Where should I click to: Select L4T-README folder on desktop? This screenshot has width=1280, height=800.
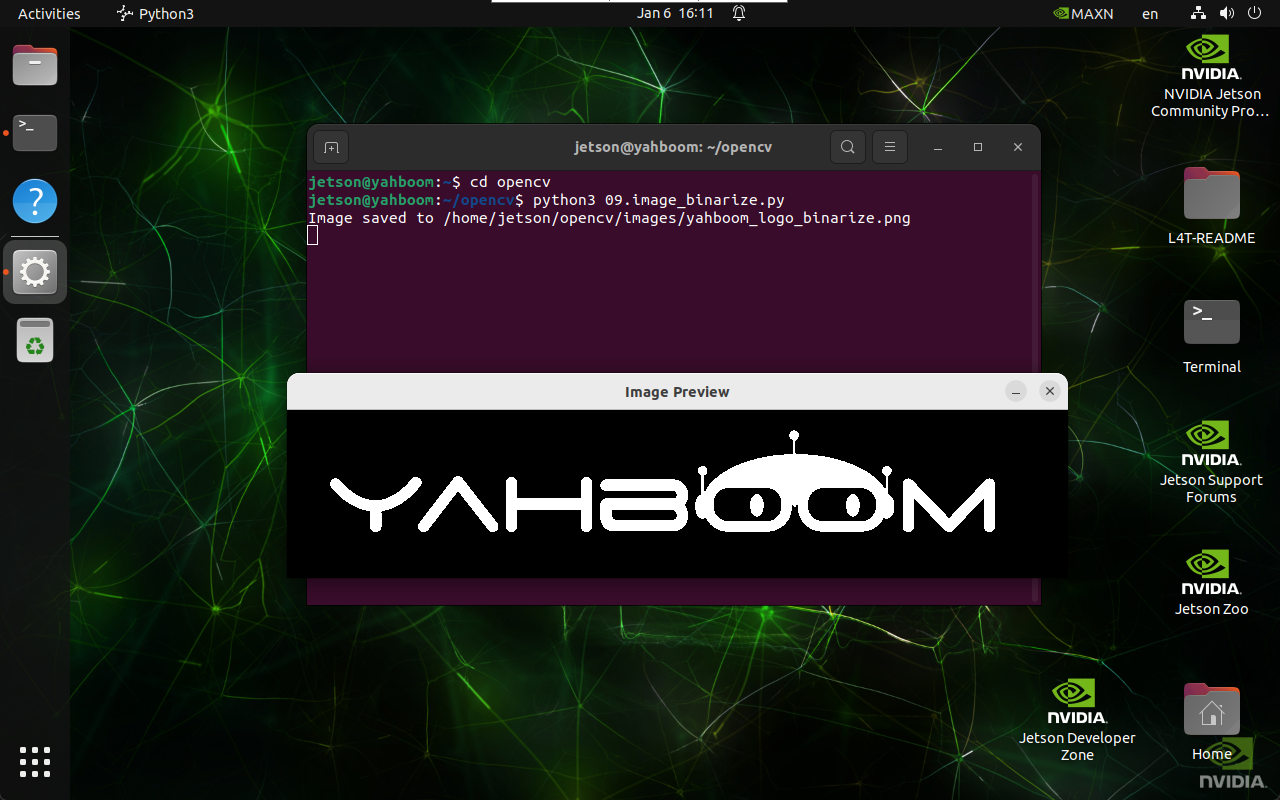(1211, 206)
